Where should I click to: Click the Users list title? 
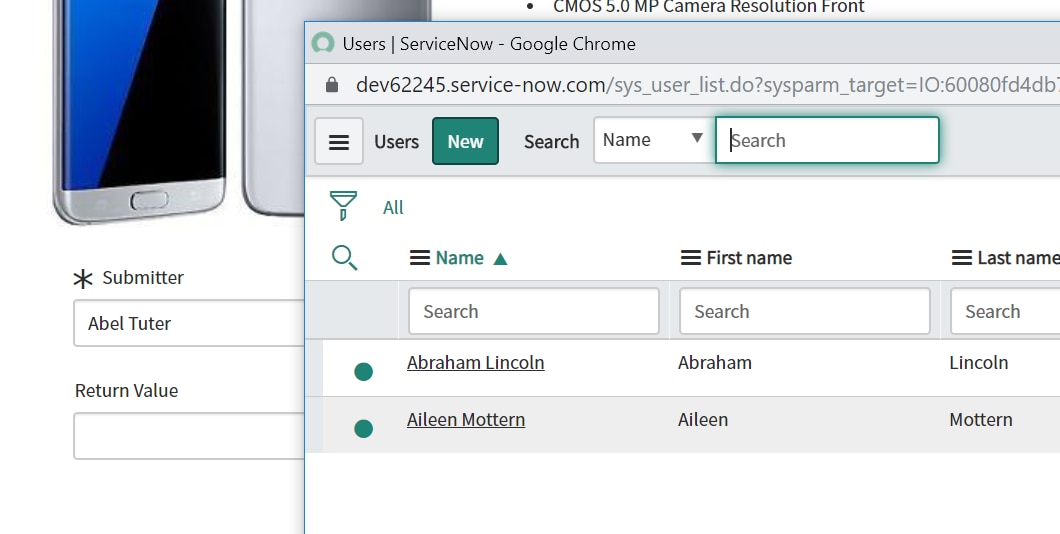coord(397,142)
